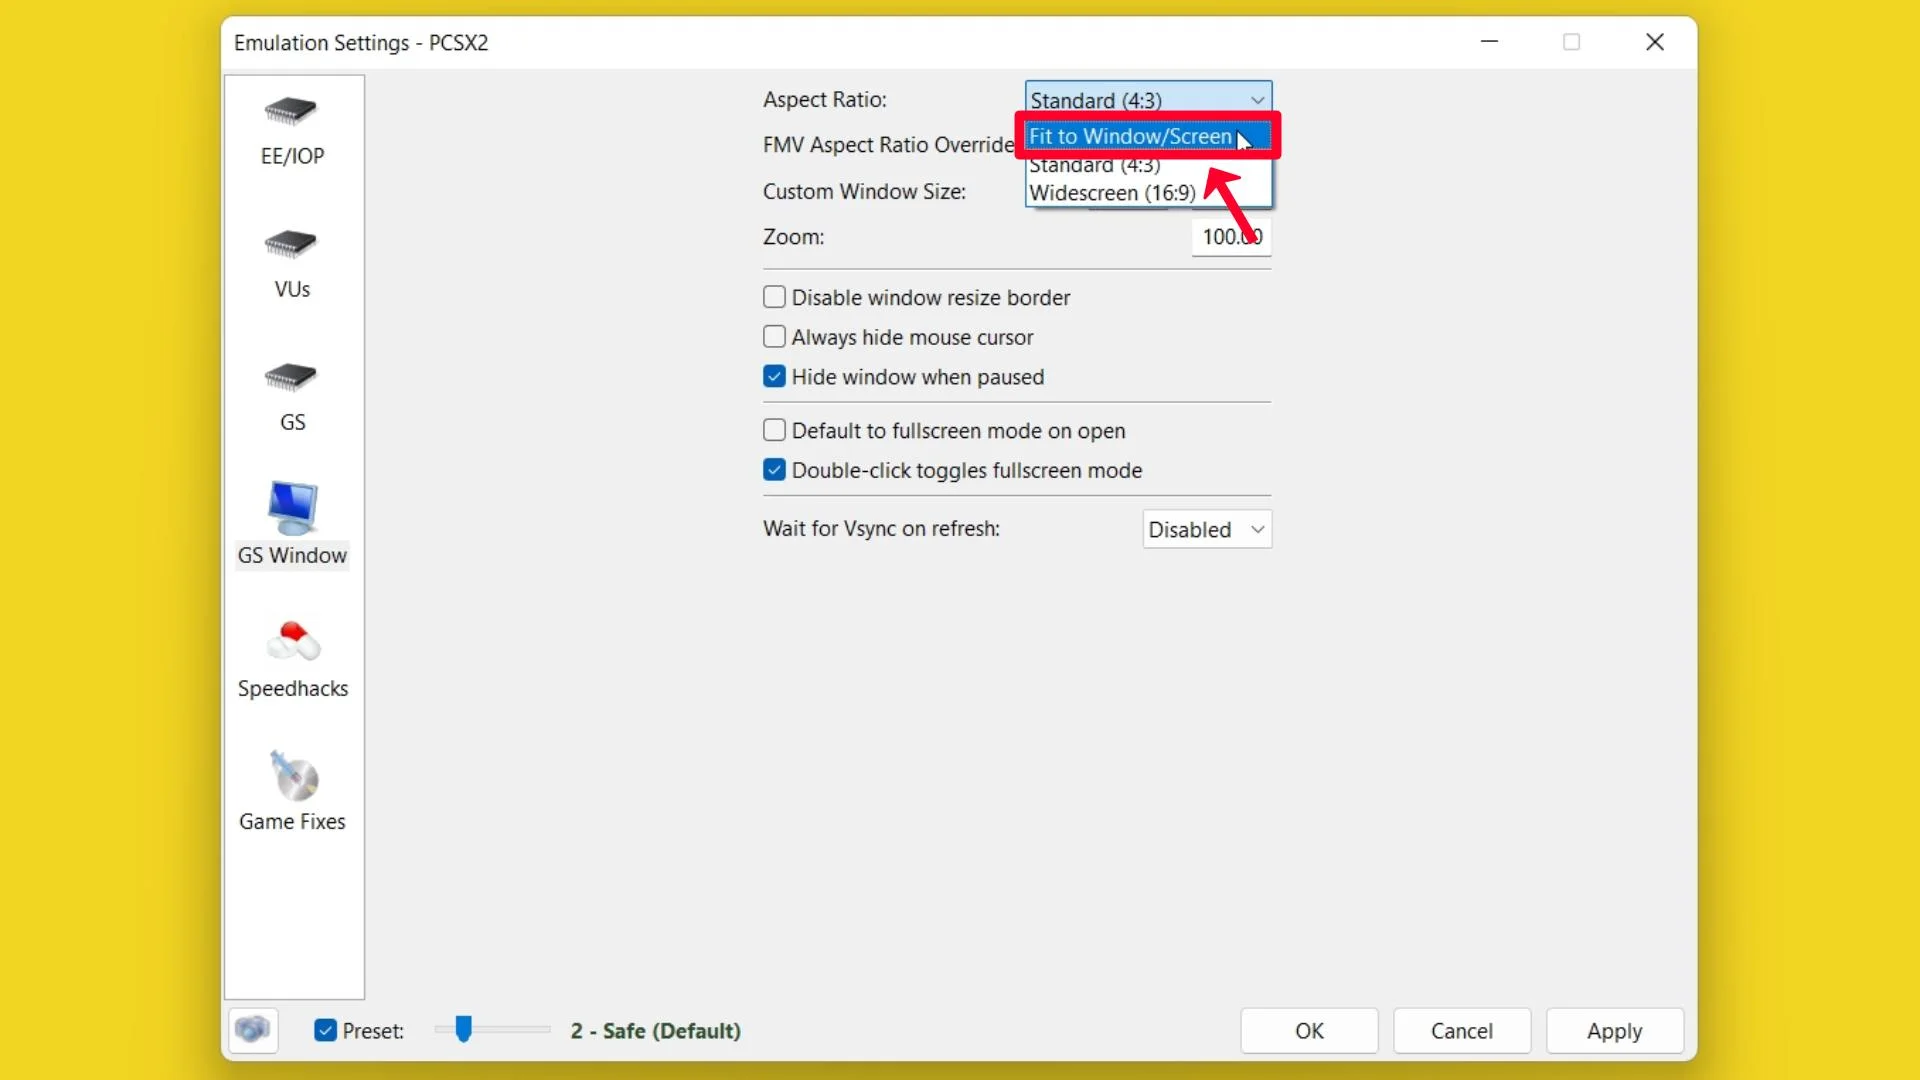Disable Hide window when paused option
The height and width of the screenshot is (1080, 1920).
click(774, 376)
